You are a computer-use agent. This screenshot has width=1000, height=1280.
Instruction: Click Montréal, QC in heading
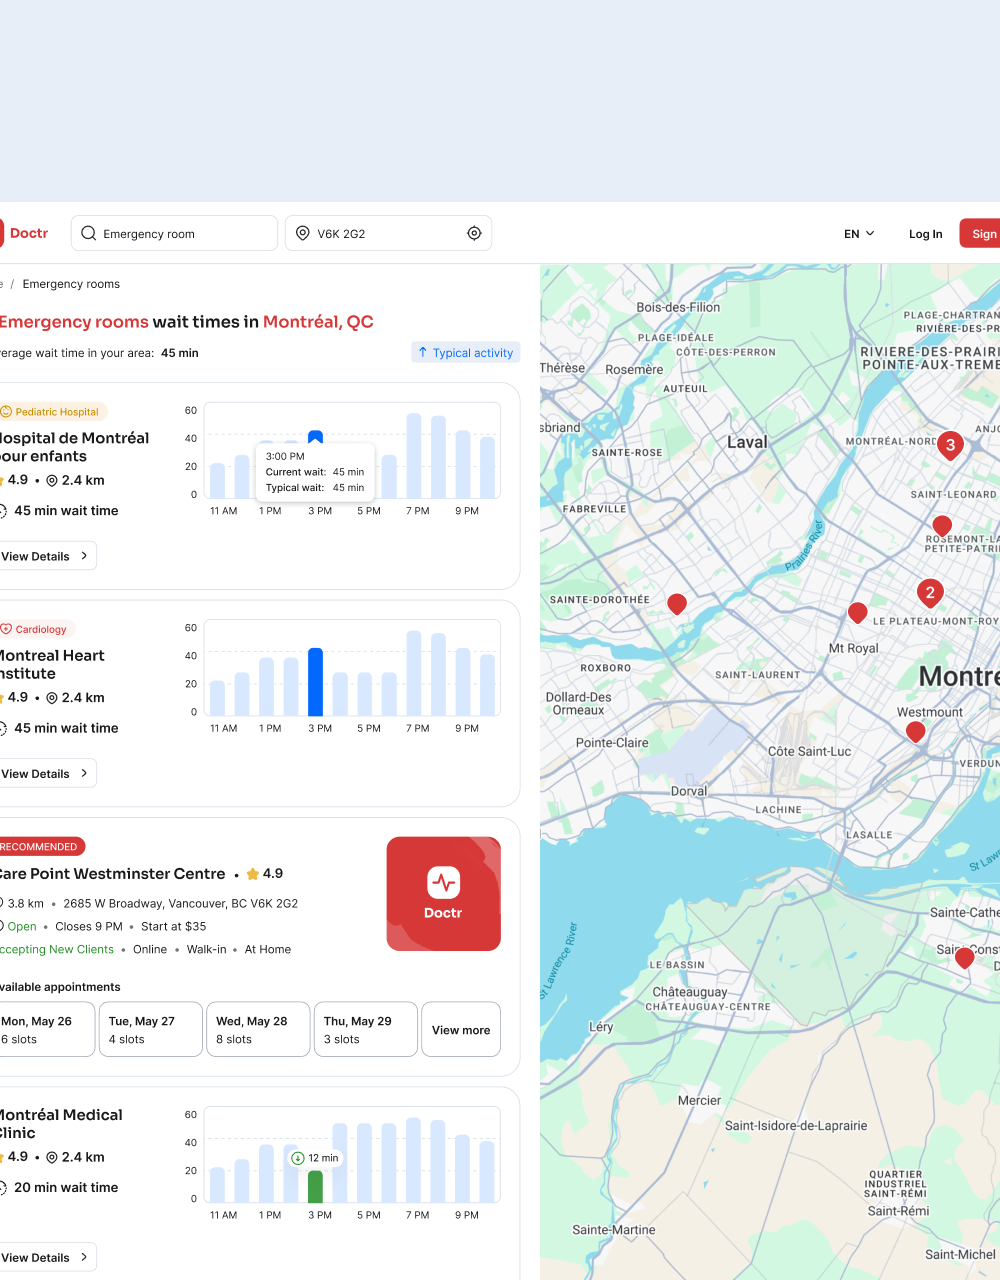318,321
